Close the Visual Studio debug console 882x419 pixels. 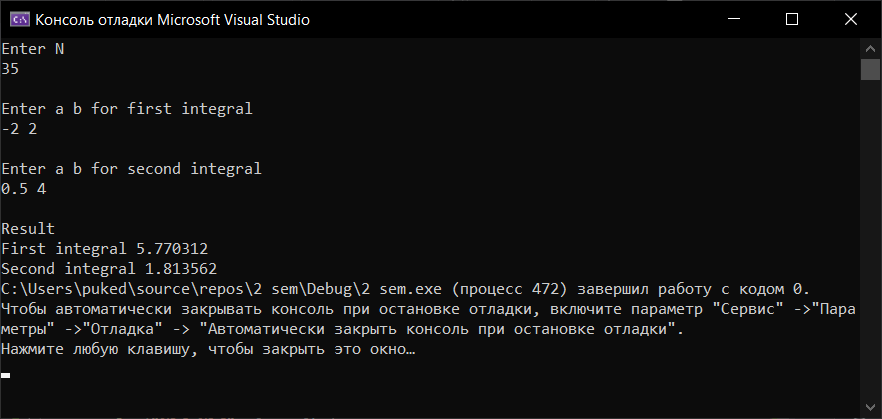click(x=848, y=19)
